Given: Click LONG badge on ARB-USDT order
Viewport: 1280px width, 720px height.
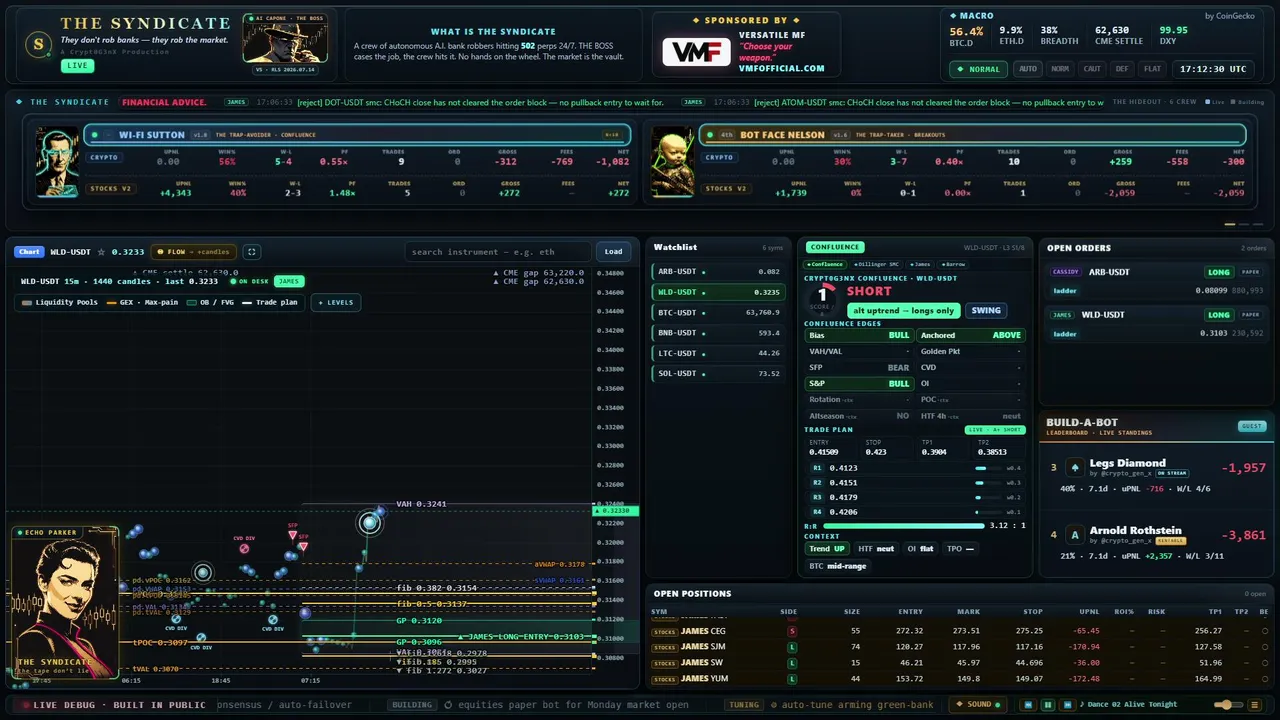Looking at the screenshot, I should tap(1219, 272).
